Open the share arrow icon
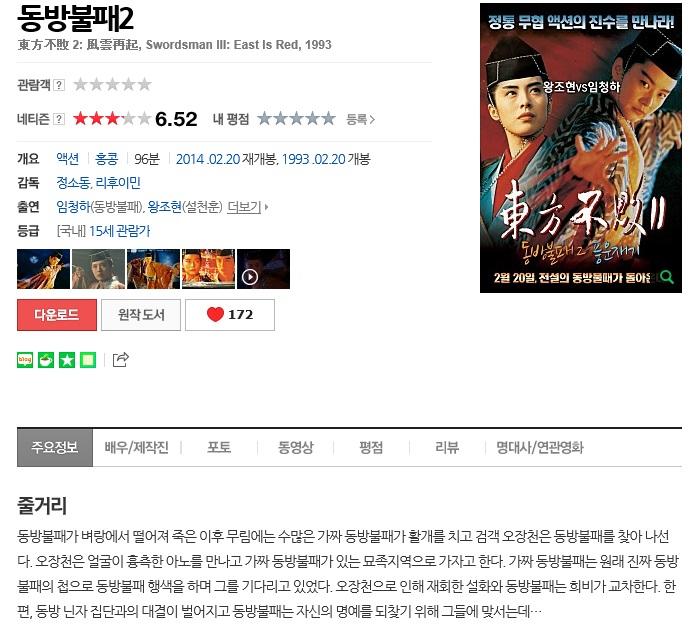The width and height of the screenshot is (700, 631). 121,359
